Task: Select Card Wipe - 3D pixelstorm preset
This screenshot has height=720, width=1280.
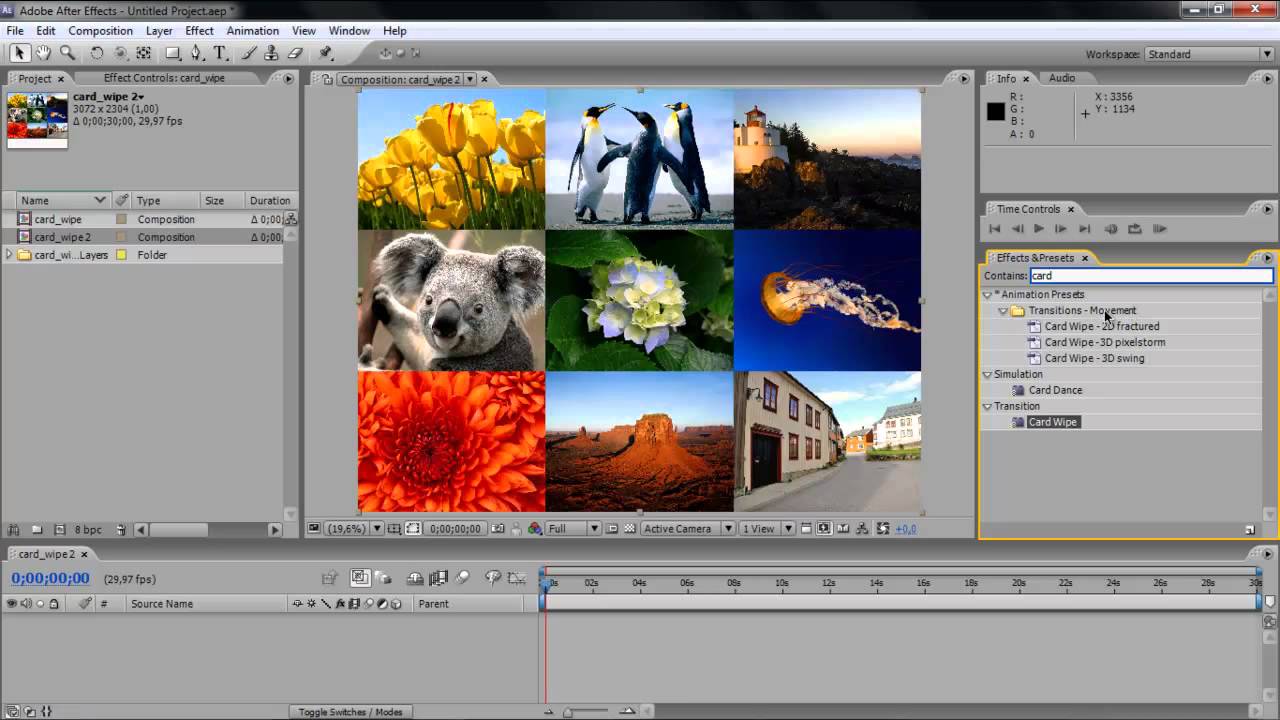Action: click(x=1104, y=343)
